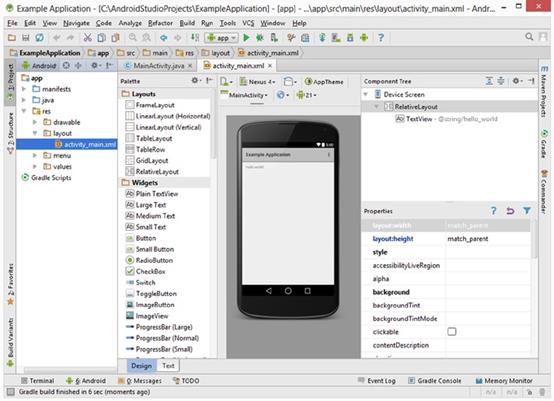Click the Component Tree settings gear icon
The height and width of the screenshot is (401, 554).
tap(516, 81)
